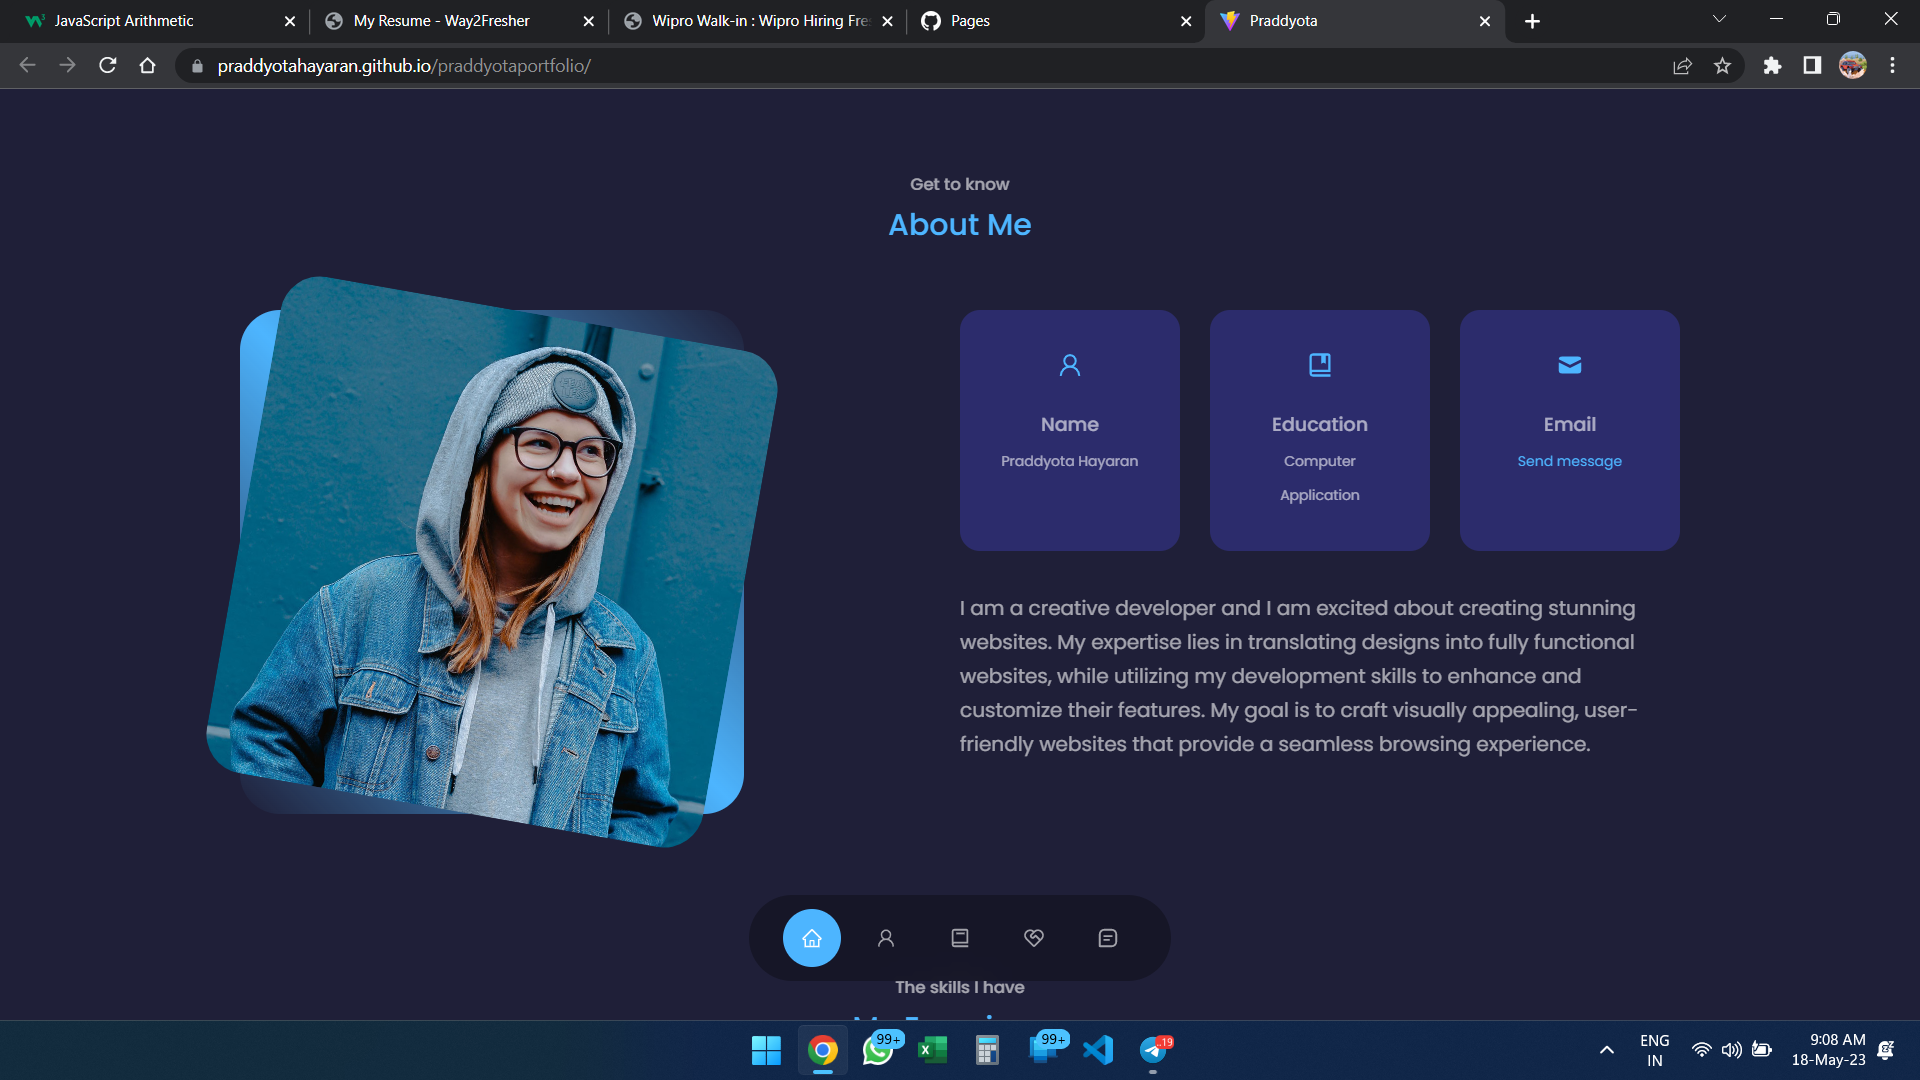The height and width of the screenshot is (1080, 1920).
Task: Switch to GitHub Pages tab
Action: pyautogui.click(x=1056, y=21)
